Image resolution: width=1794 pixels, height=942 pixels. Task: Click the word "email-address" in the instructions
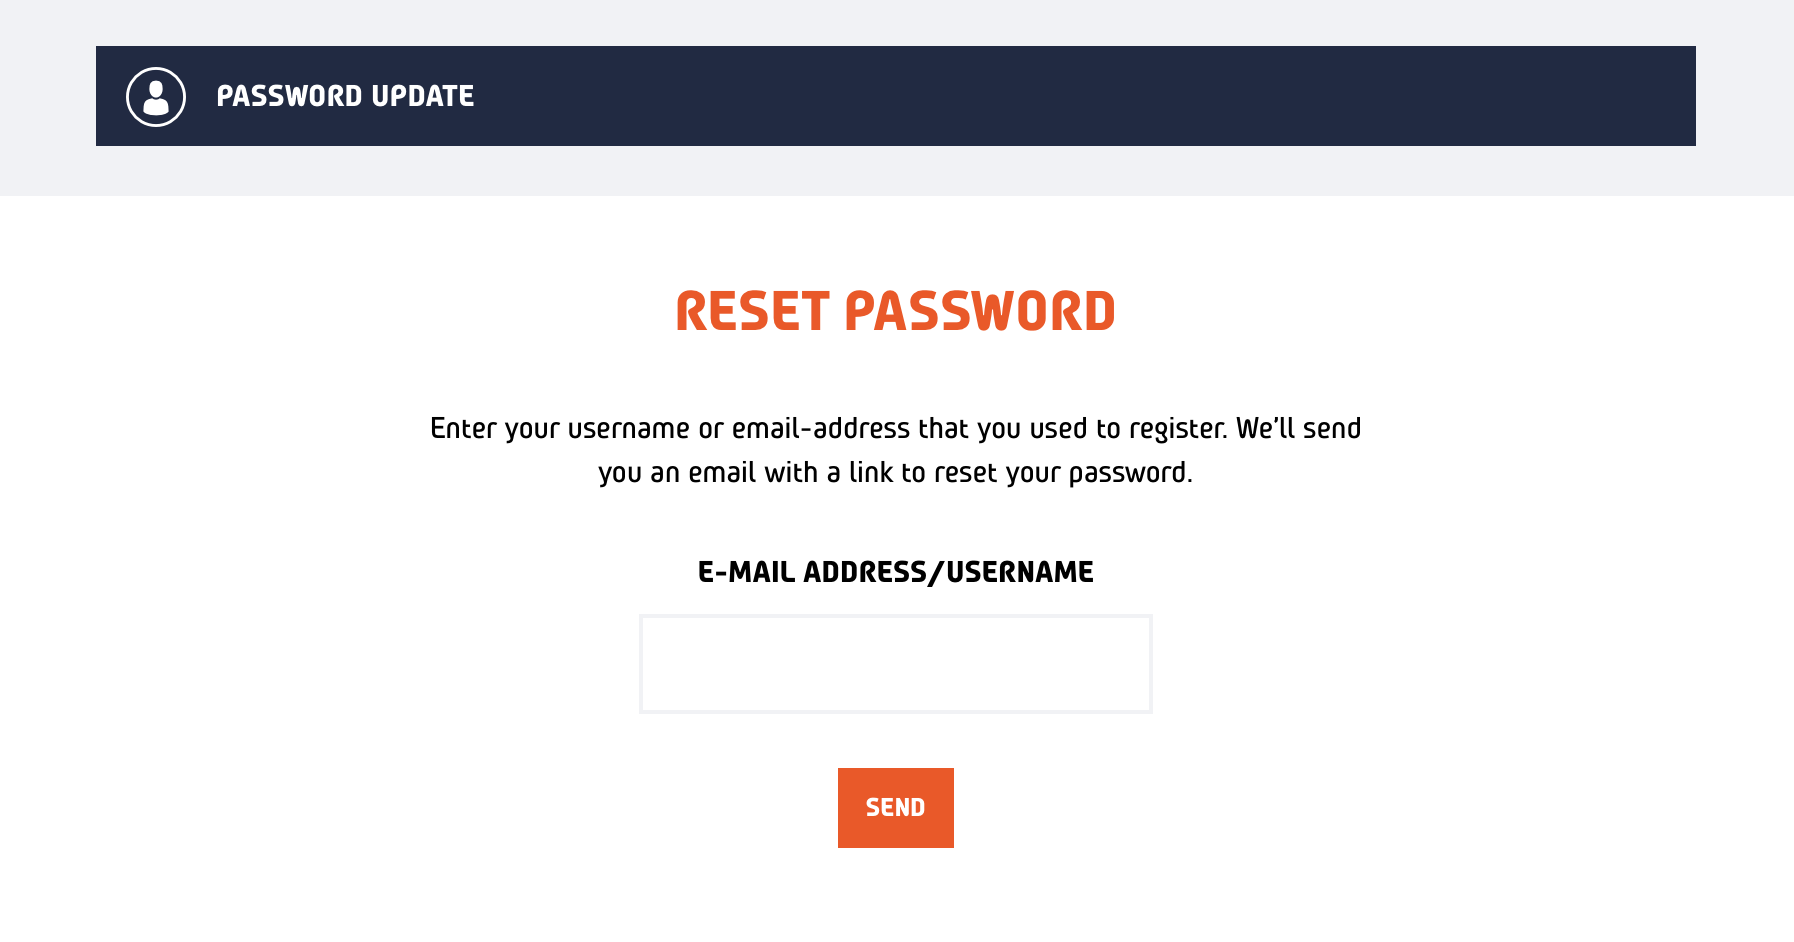(821, 428)
